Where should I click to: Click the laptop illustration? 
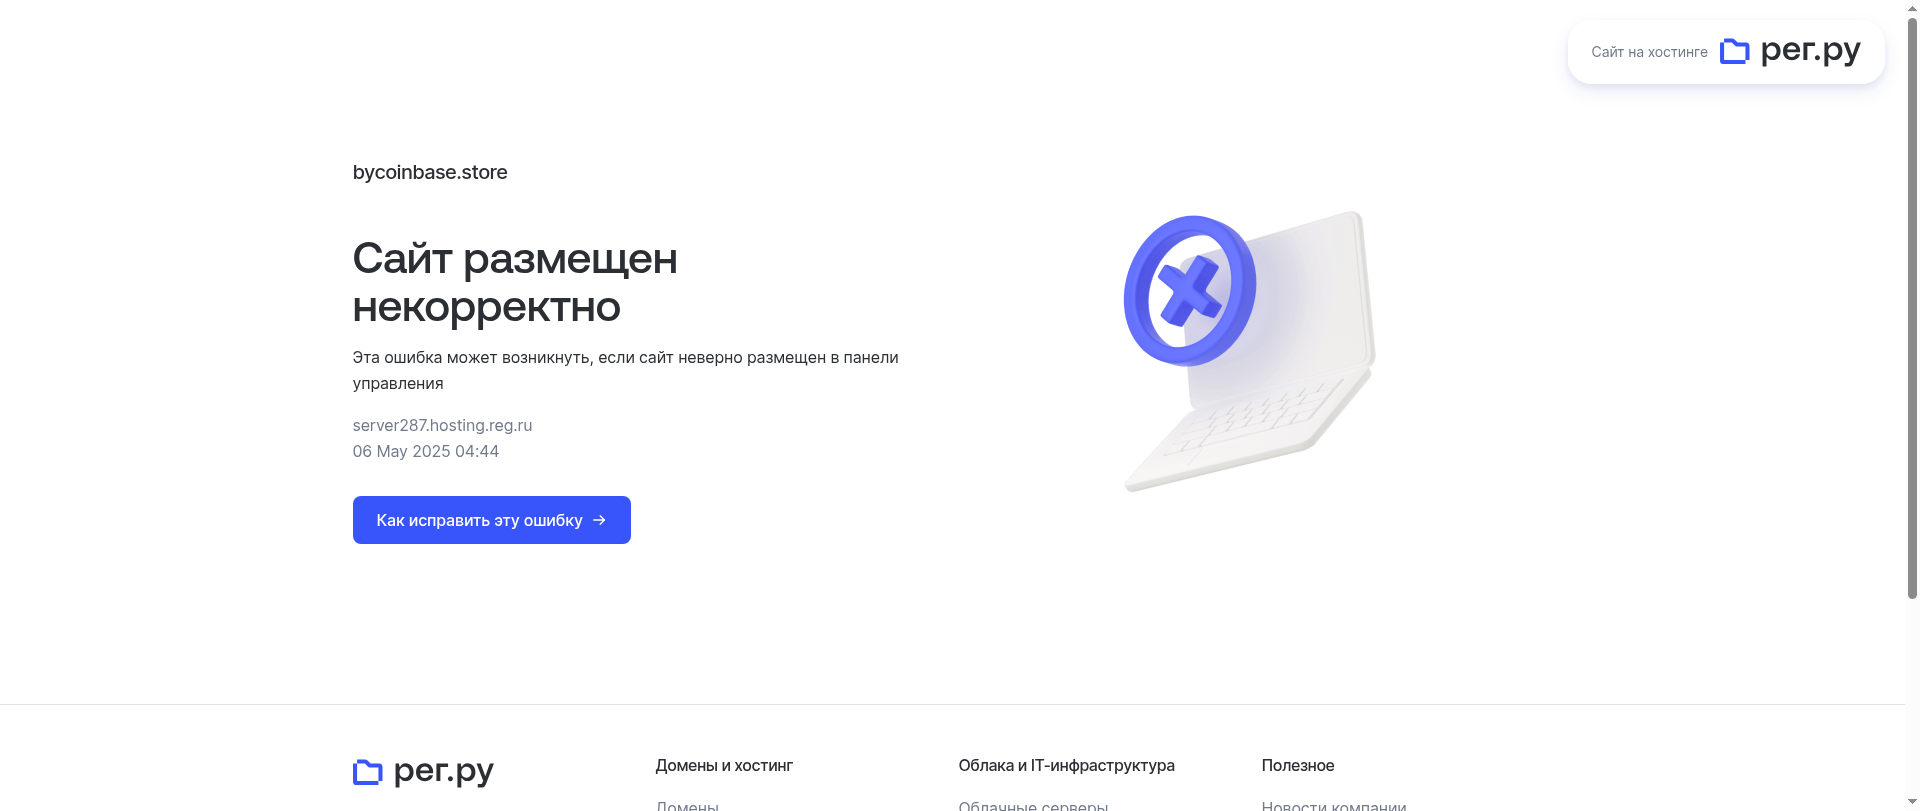(1250, 351)
